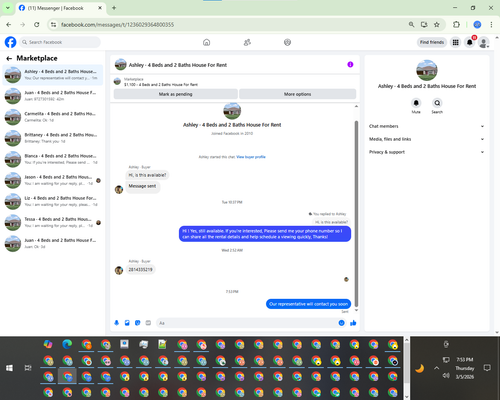Click the More options button
Image resolution: width=500 pixels, height=400 pixels.
pos(297,94)
